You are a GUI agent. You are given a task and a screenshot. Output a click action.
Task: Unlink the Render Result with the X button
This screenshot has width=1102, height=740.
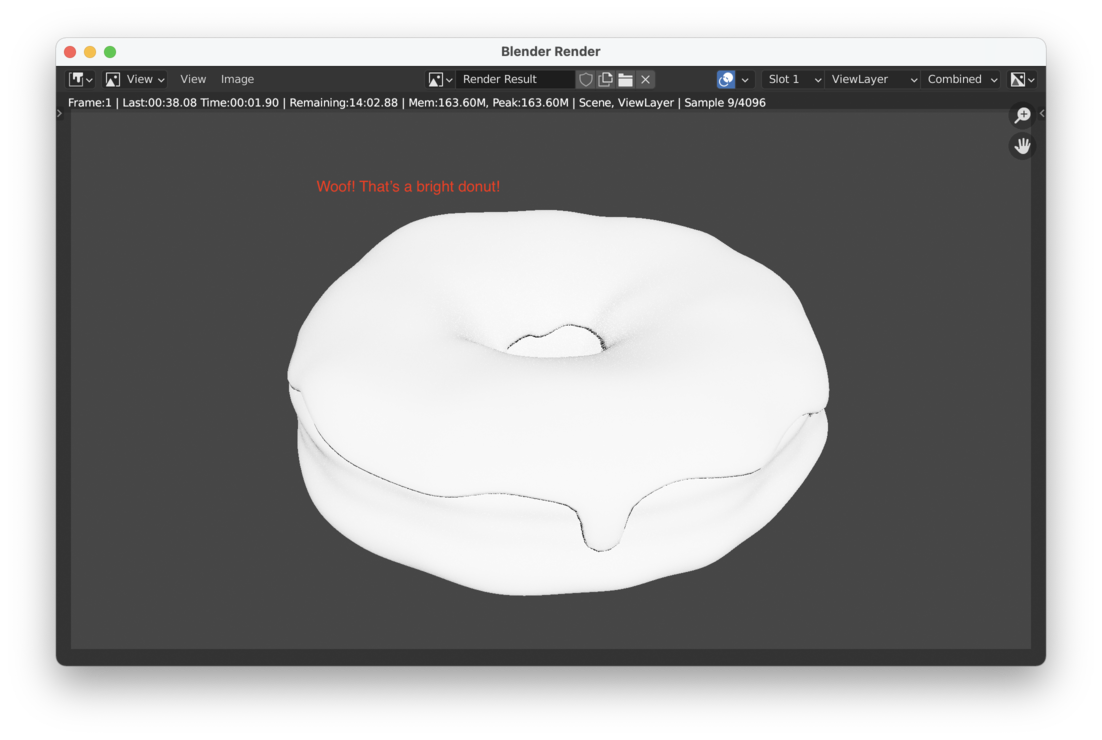(x=645, y=79)
